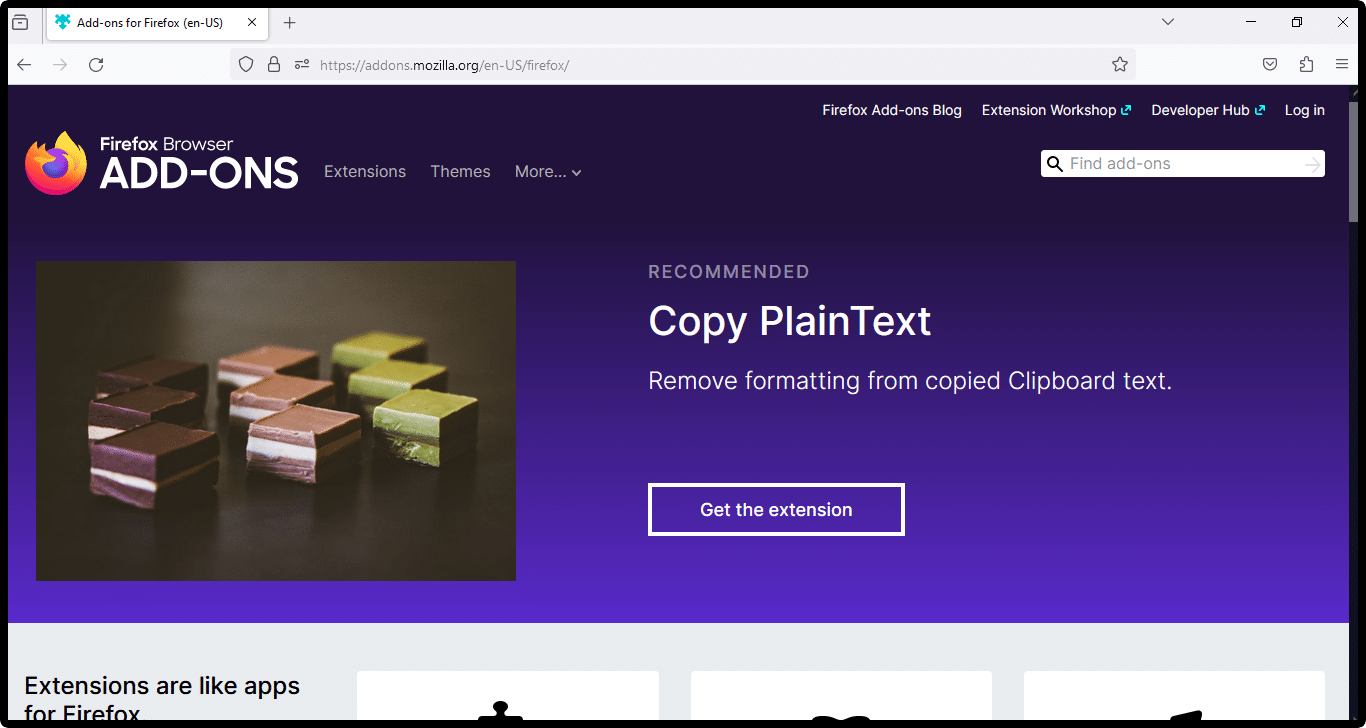Click the Get the extension button
The height and width of the screenshot is (728, 1366).
[776, 510]
